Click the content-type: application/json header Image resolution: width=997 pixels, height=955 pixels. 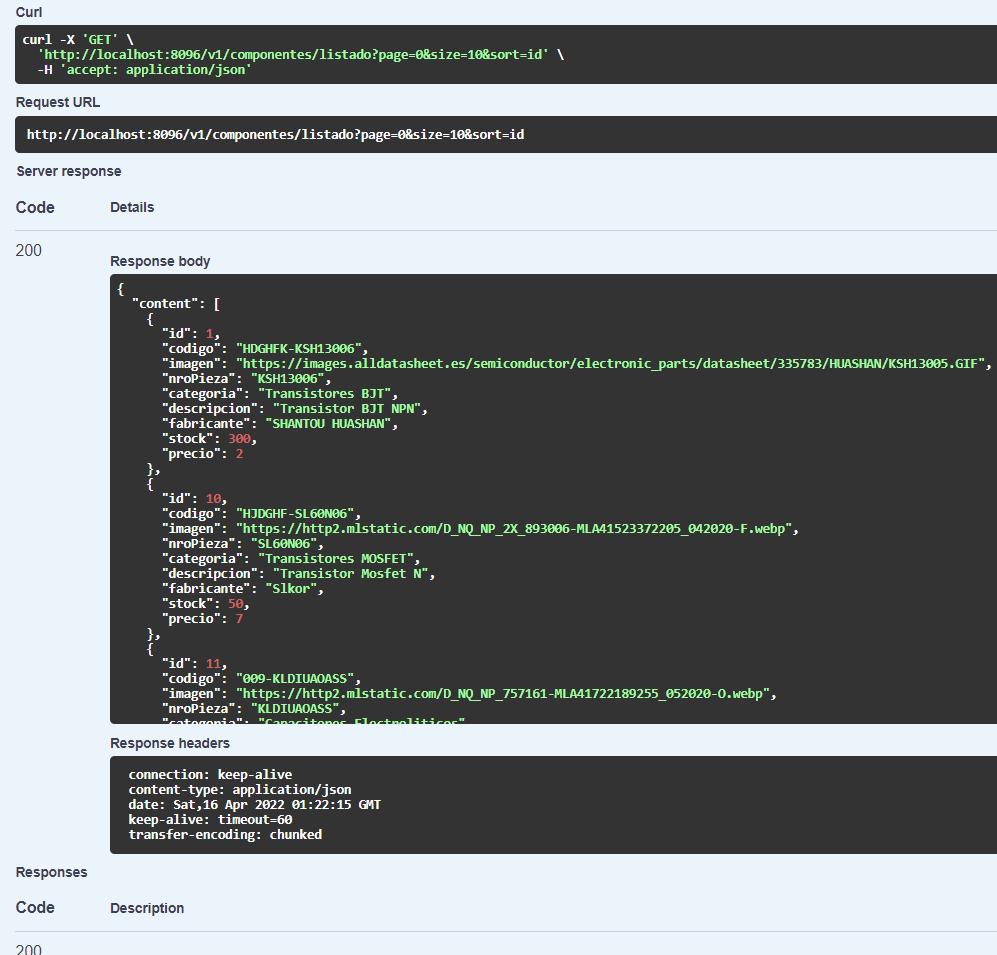240,790
